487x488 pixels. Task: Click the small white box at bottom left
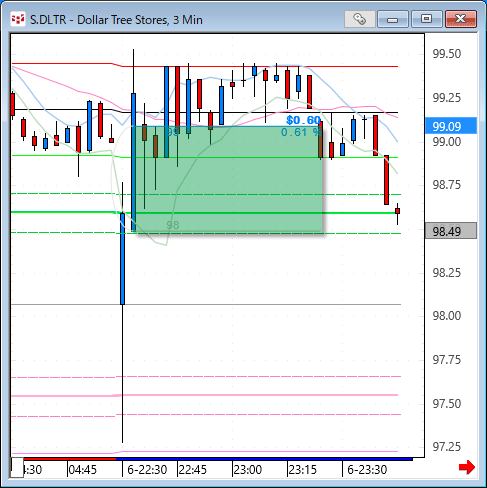tap(17, 468)
